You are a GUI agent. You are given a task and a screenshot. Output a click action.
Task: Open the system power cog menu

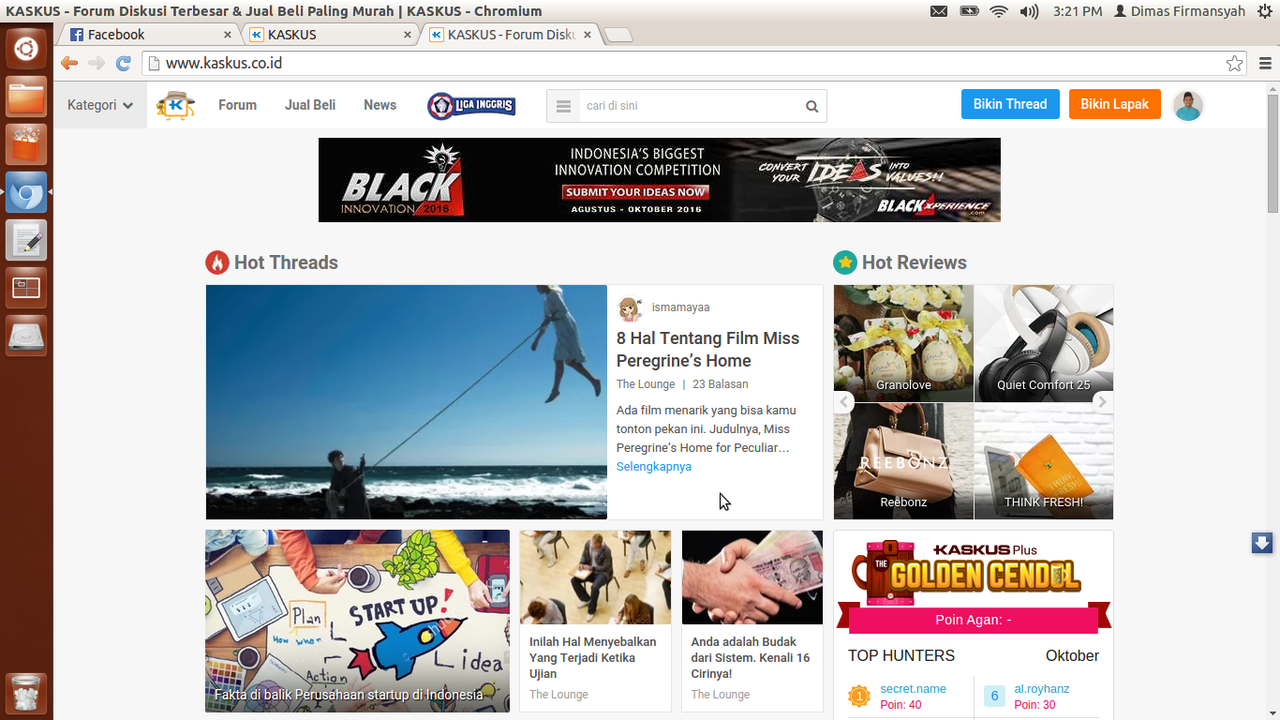(x=1264, y=11)
